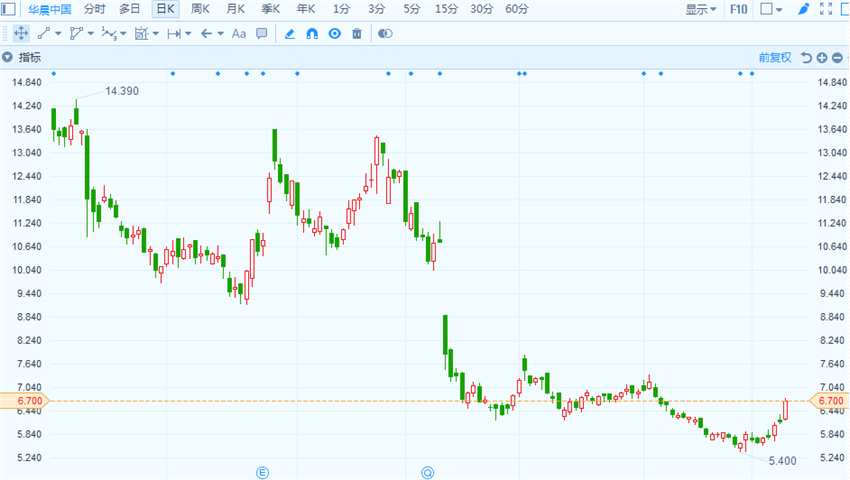
Task: Click the blue pencil edit icon
Action: pos(289,34)
